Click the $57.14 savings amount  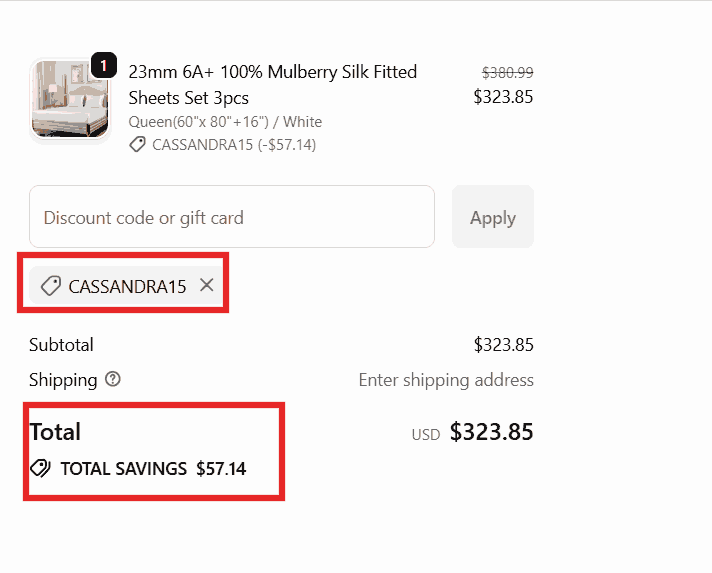point(221,468)
